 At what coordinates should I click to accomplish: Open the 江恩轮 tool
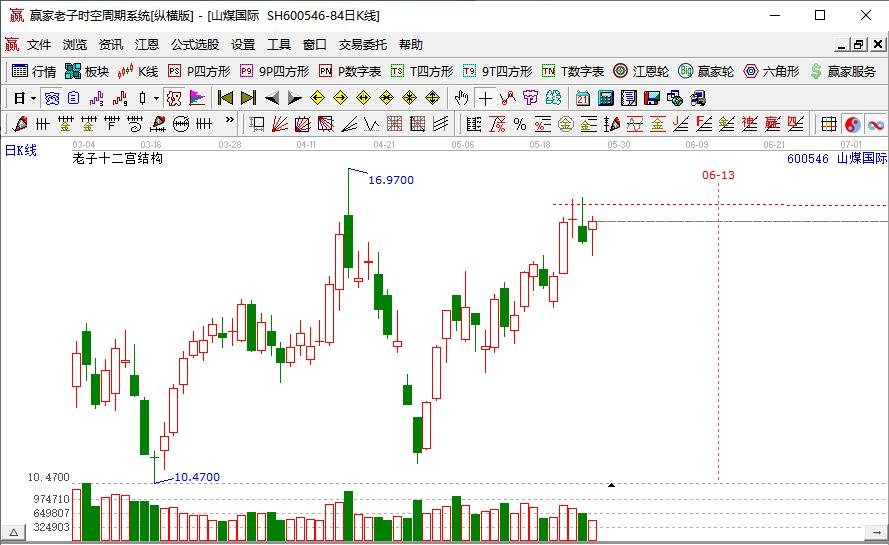pyautogui.click(x=641, y=71)
